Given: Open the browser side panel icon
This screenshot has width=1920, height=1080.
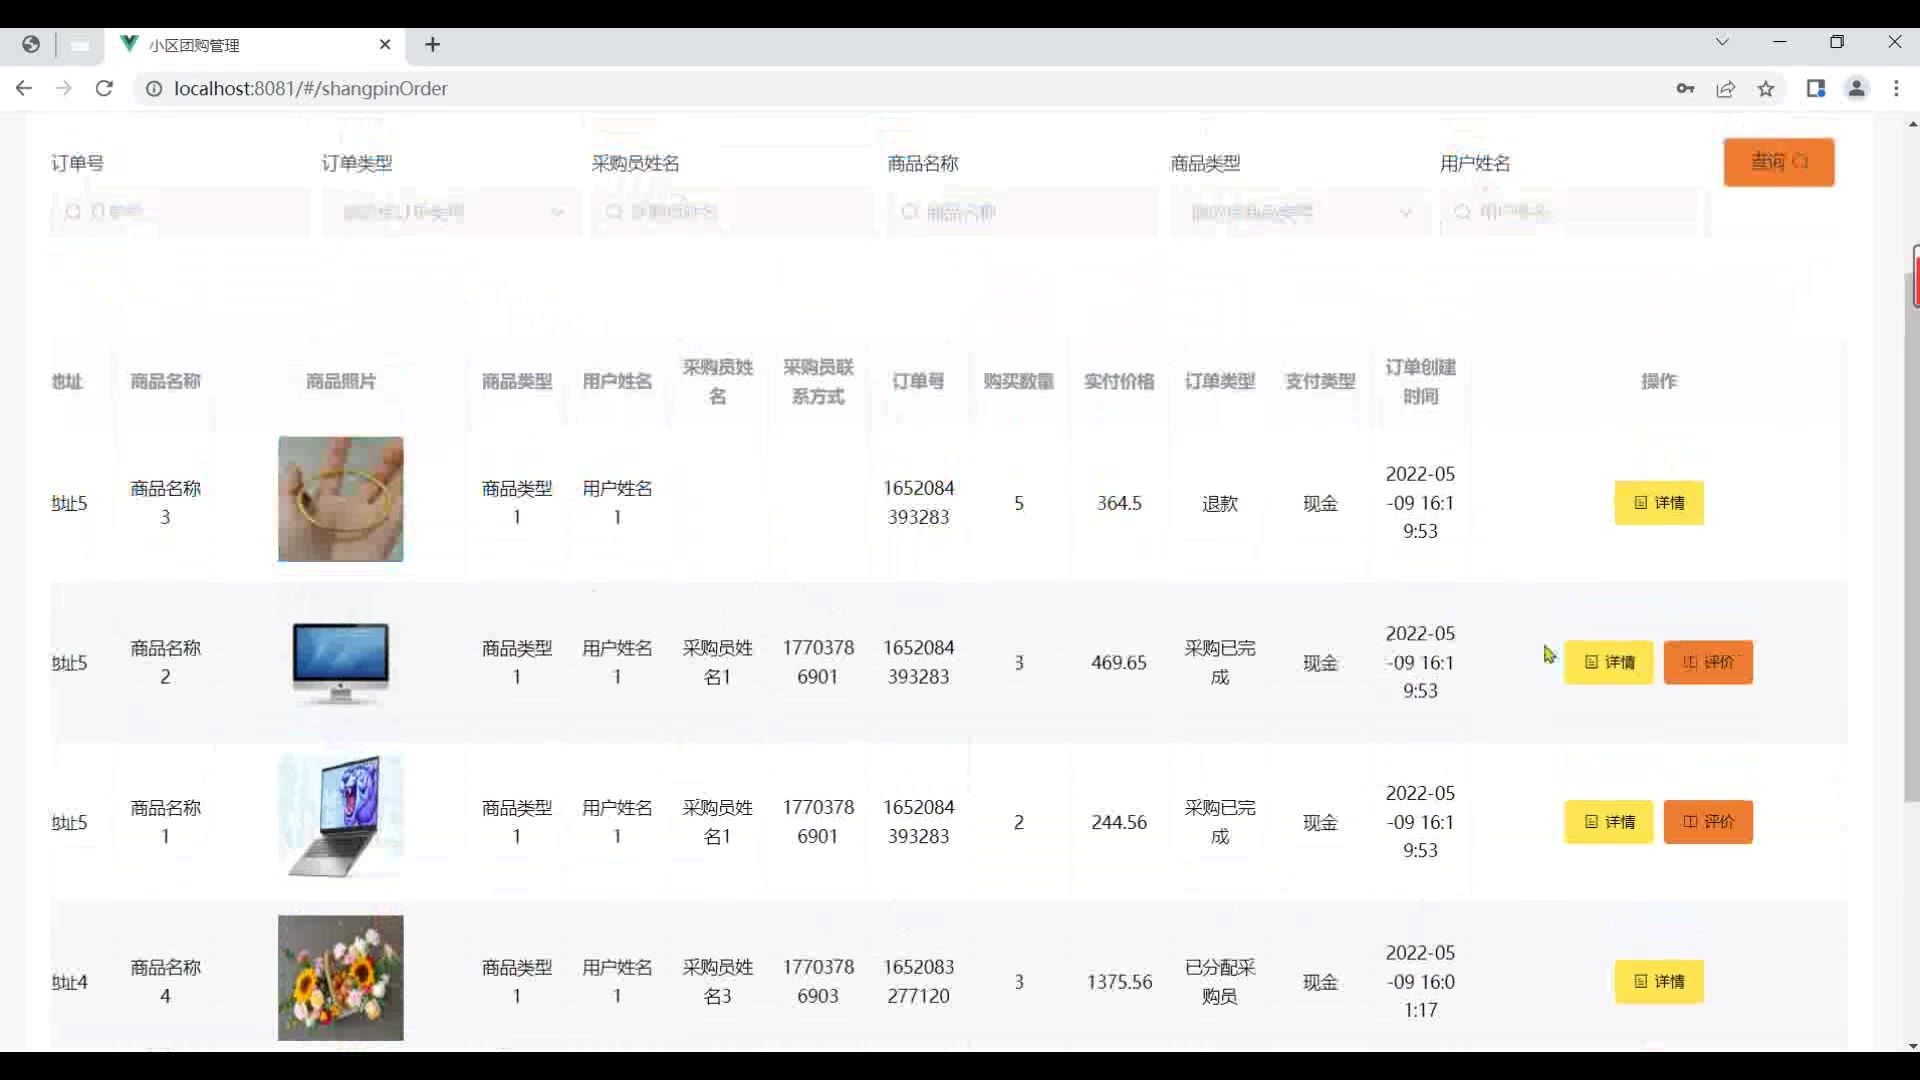Looking at the screenshot, I should click(1816, 88).
